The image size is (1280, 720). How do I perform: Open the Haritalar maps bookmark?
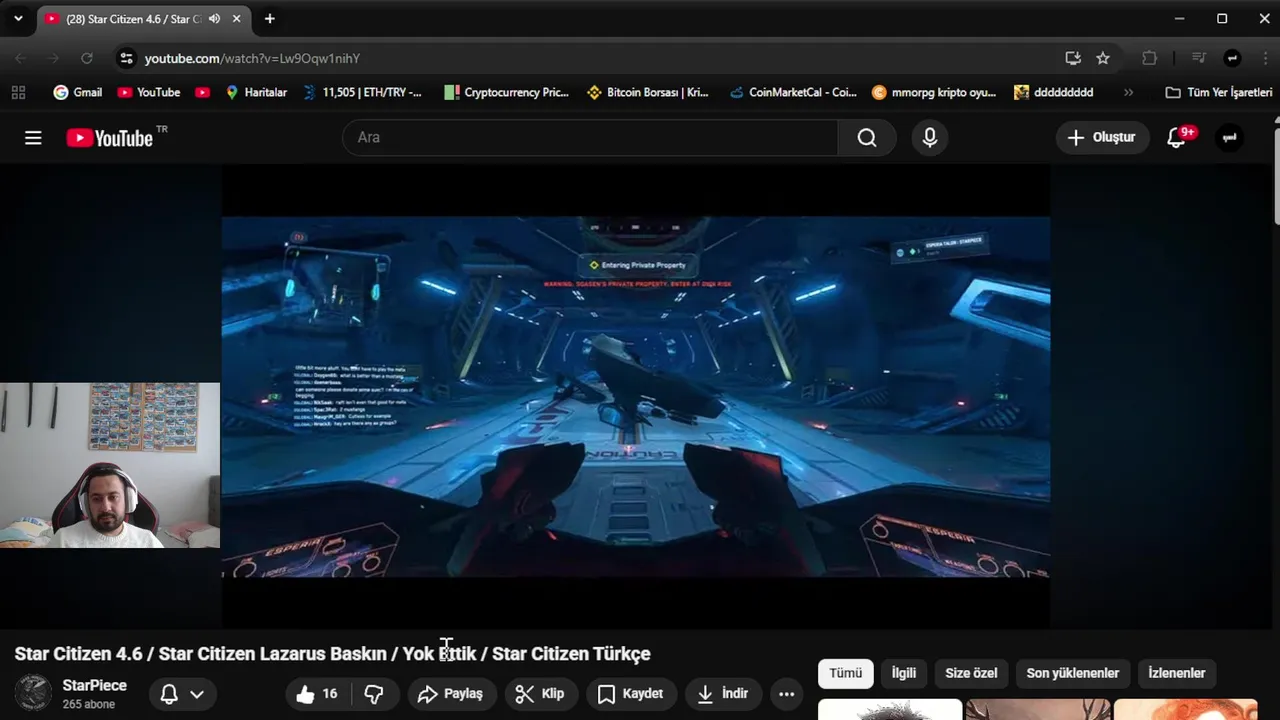coord(256,92)
